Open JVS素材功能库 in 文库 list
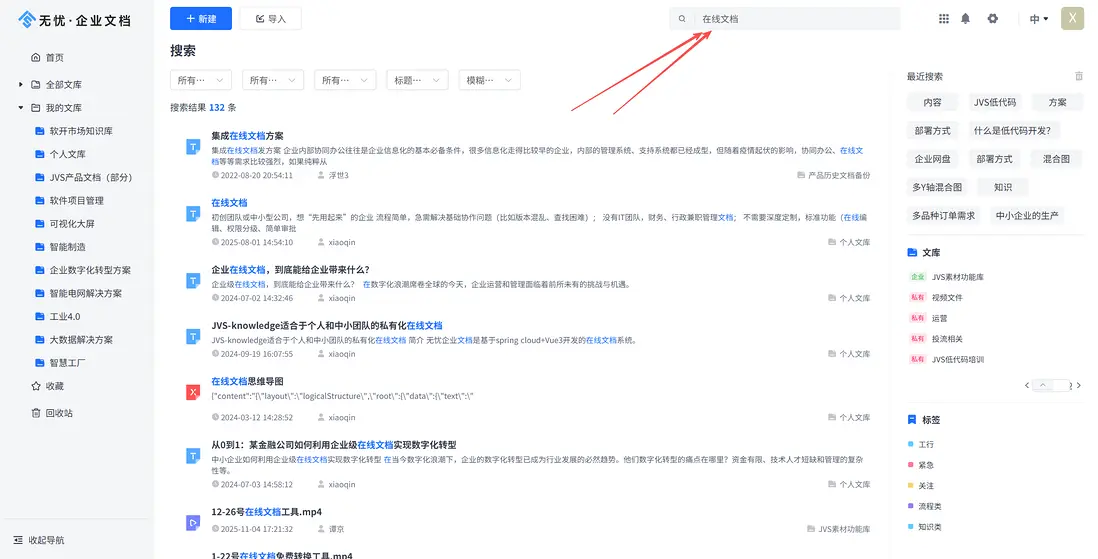The image size is (1098, 559). [x=957, y=277]
